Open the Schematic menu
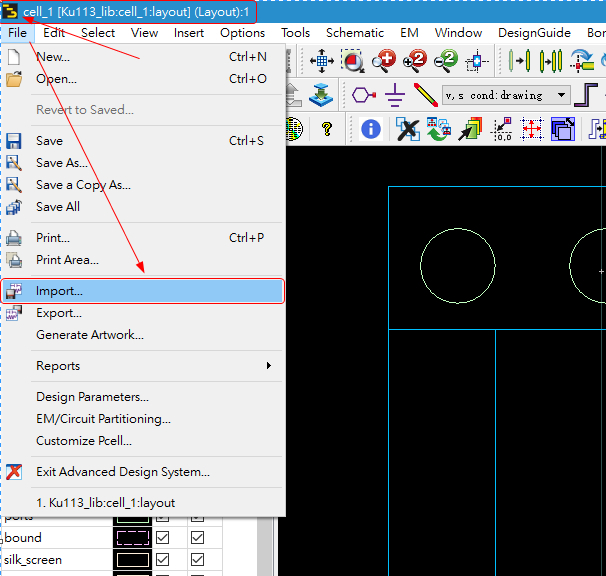Screen dimensions: 606x576 click(x=355, y=33)
